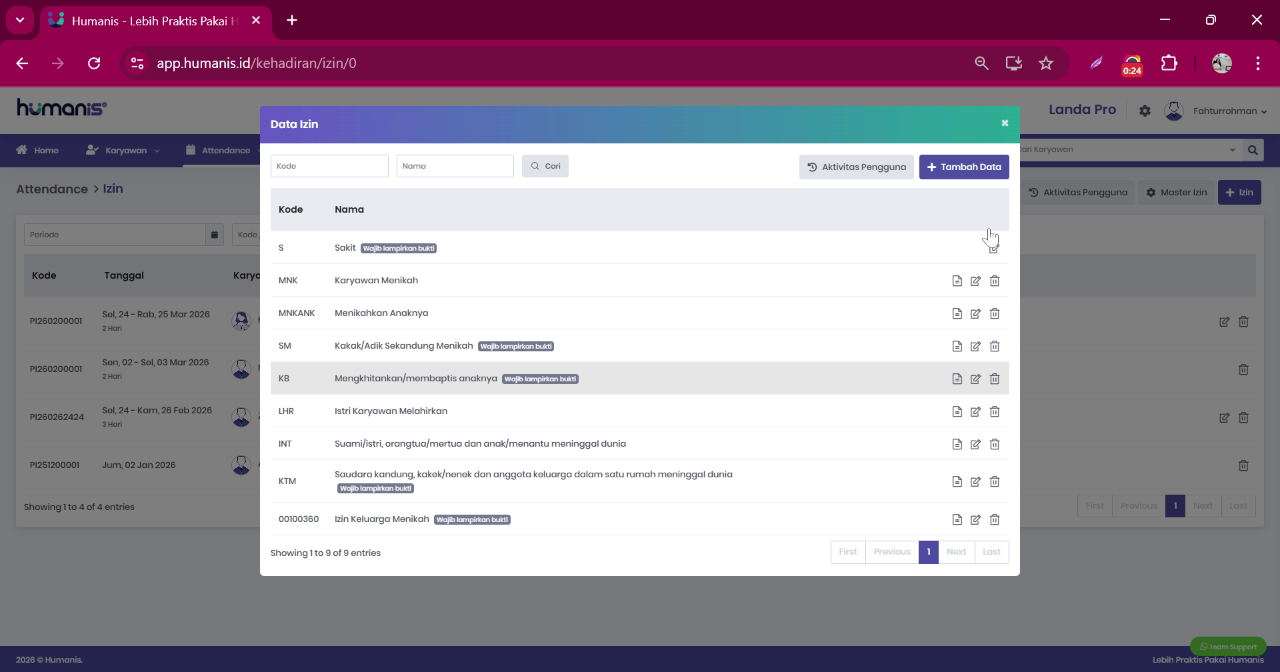Delete the Istri Karyawan Melahirkan entry

(x=994, y=411)
